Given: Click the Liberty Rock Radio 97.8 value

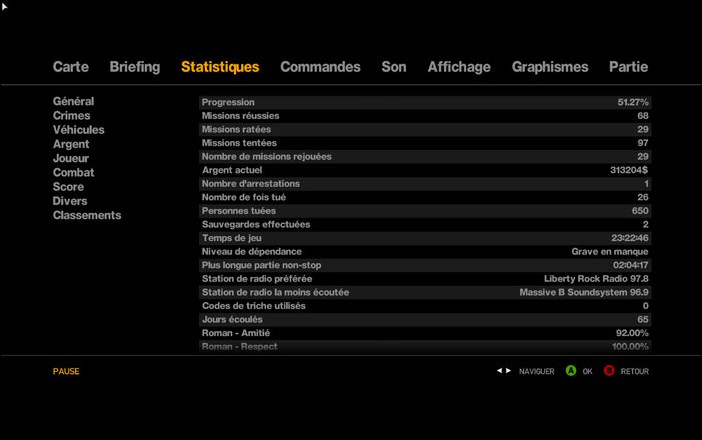Looking at the screenshot, I should pos(596,278).
